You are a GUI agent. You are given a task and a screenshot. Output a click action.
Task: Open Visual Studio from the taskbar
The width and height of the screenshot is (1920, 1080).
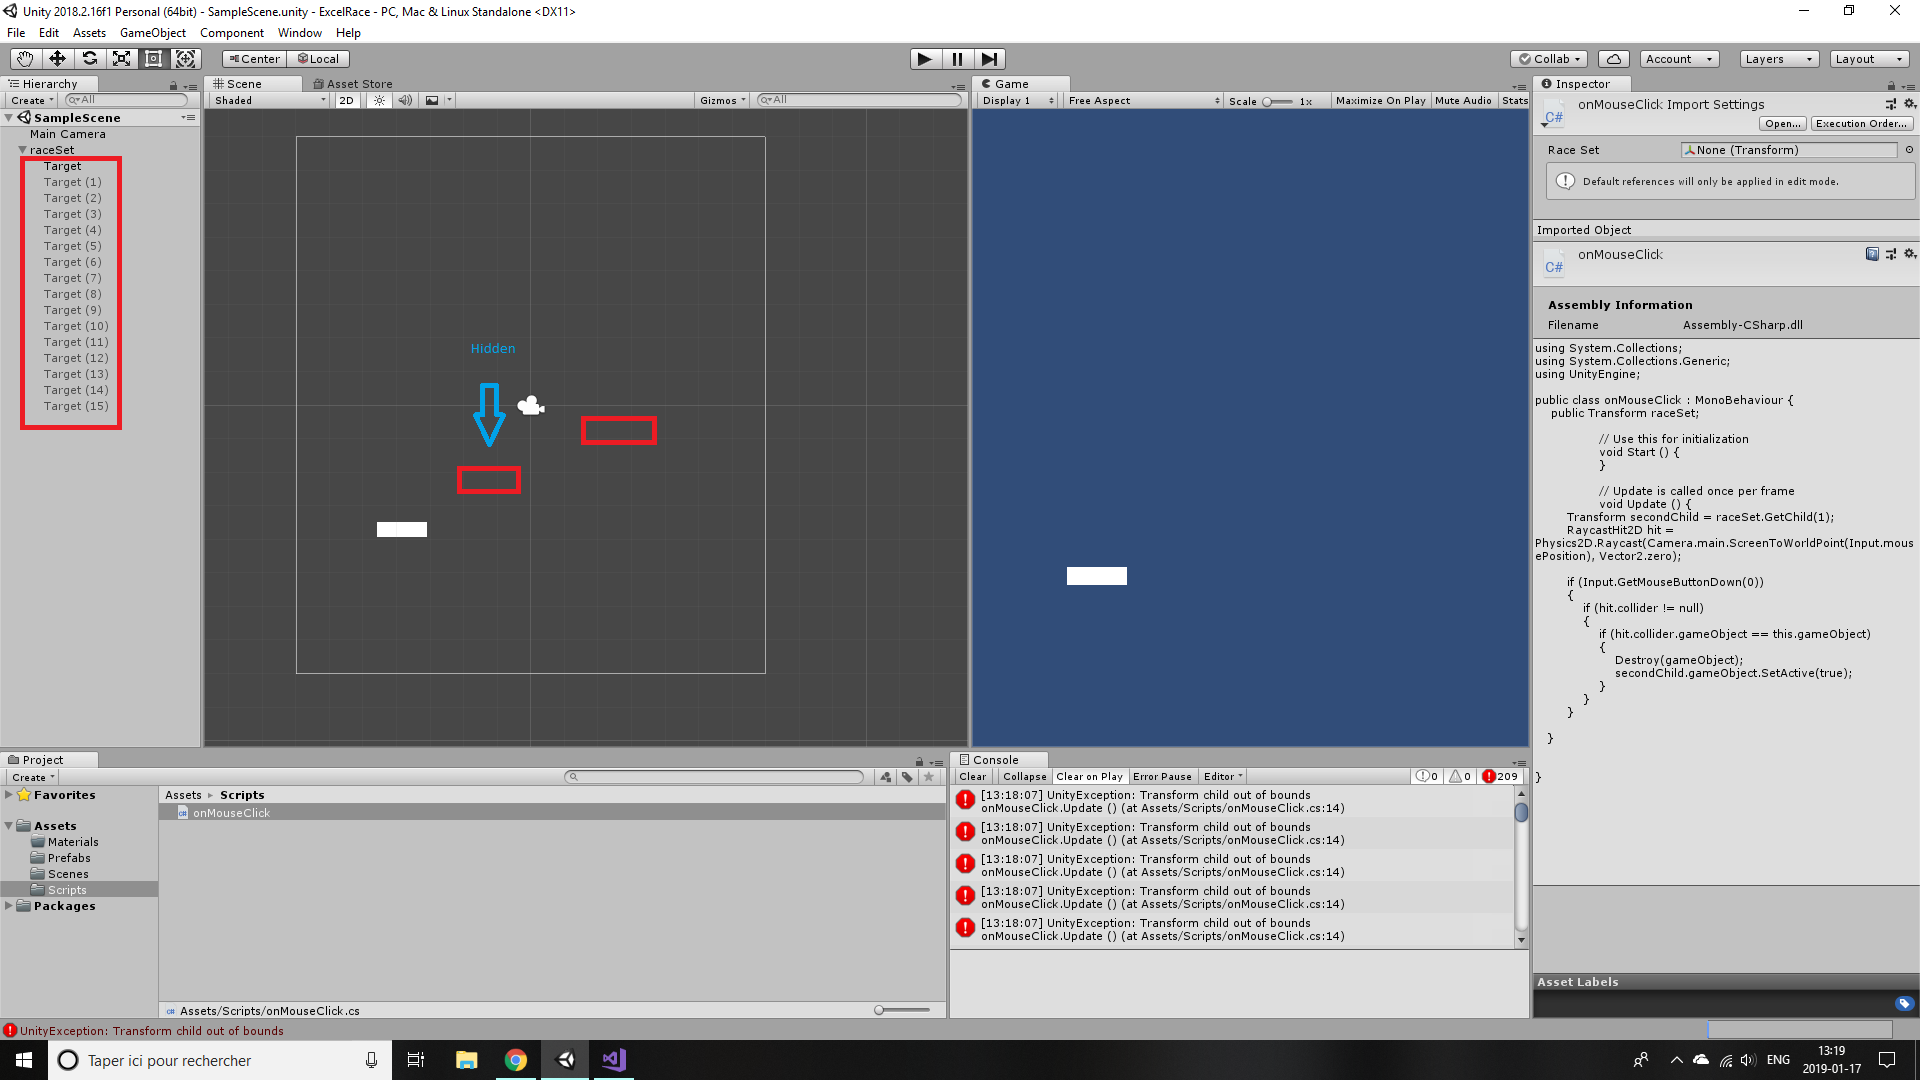(614, 1060)
